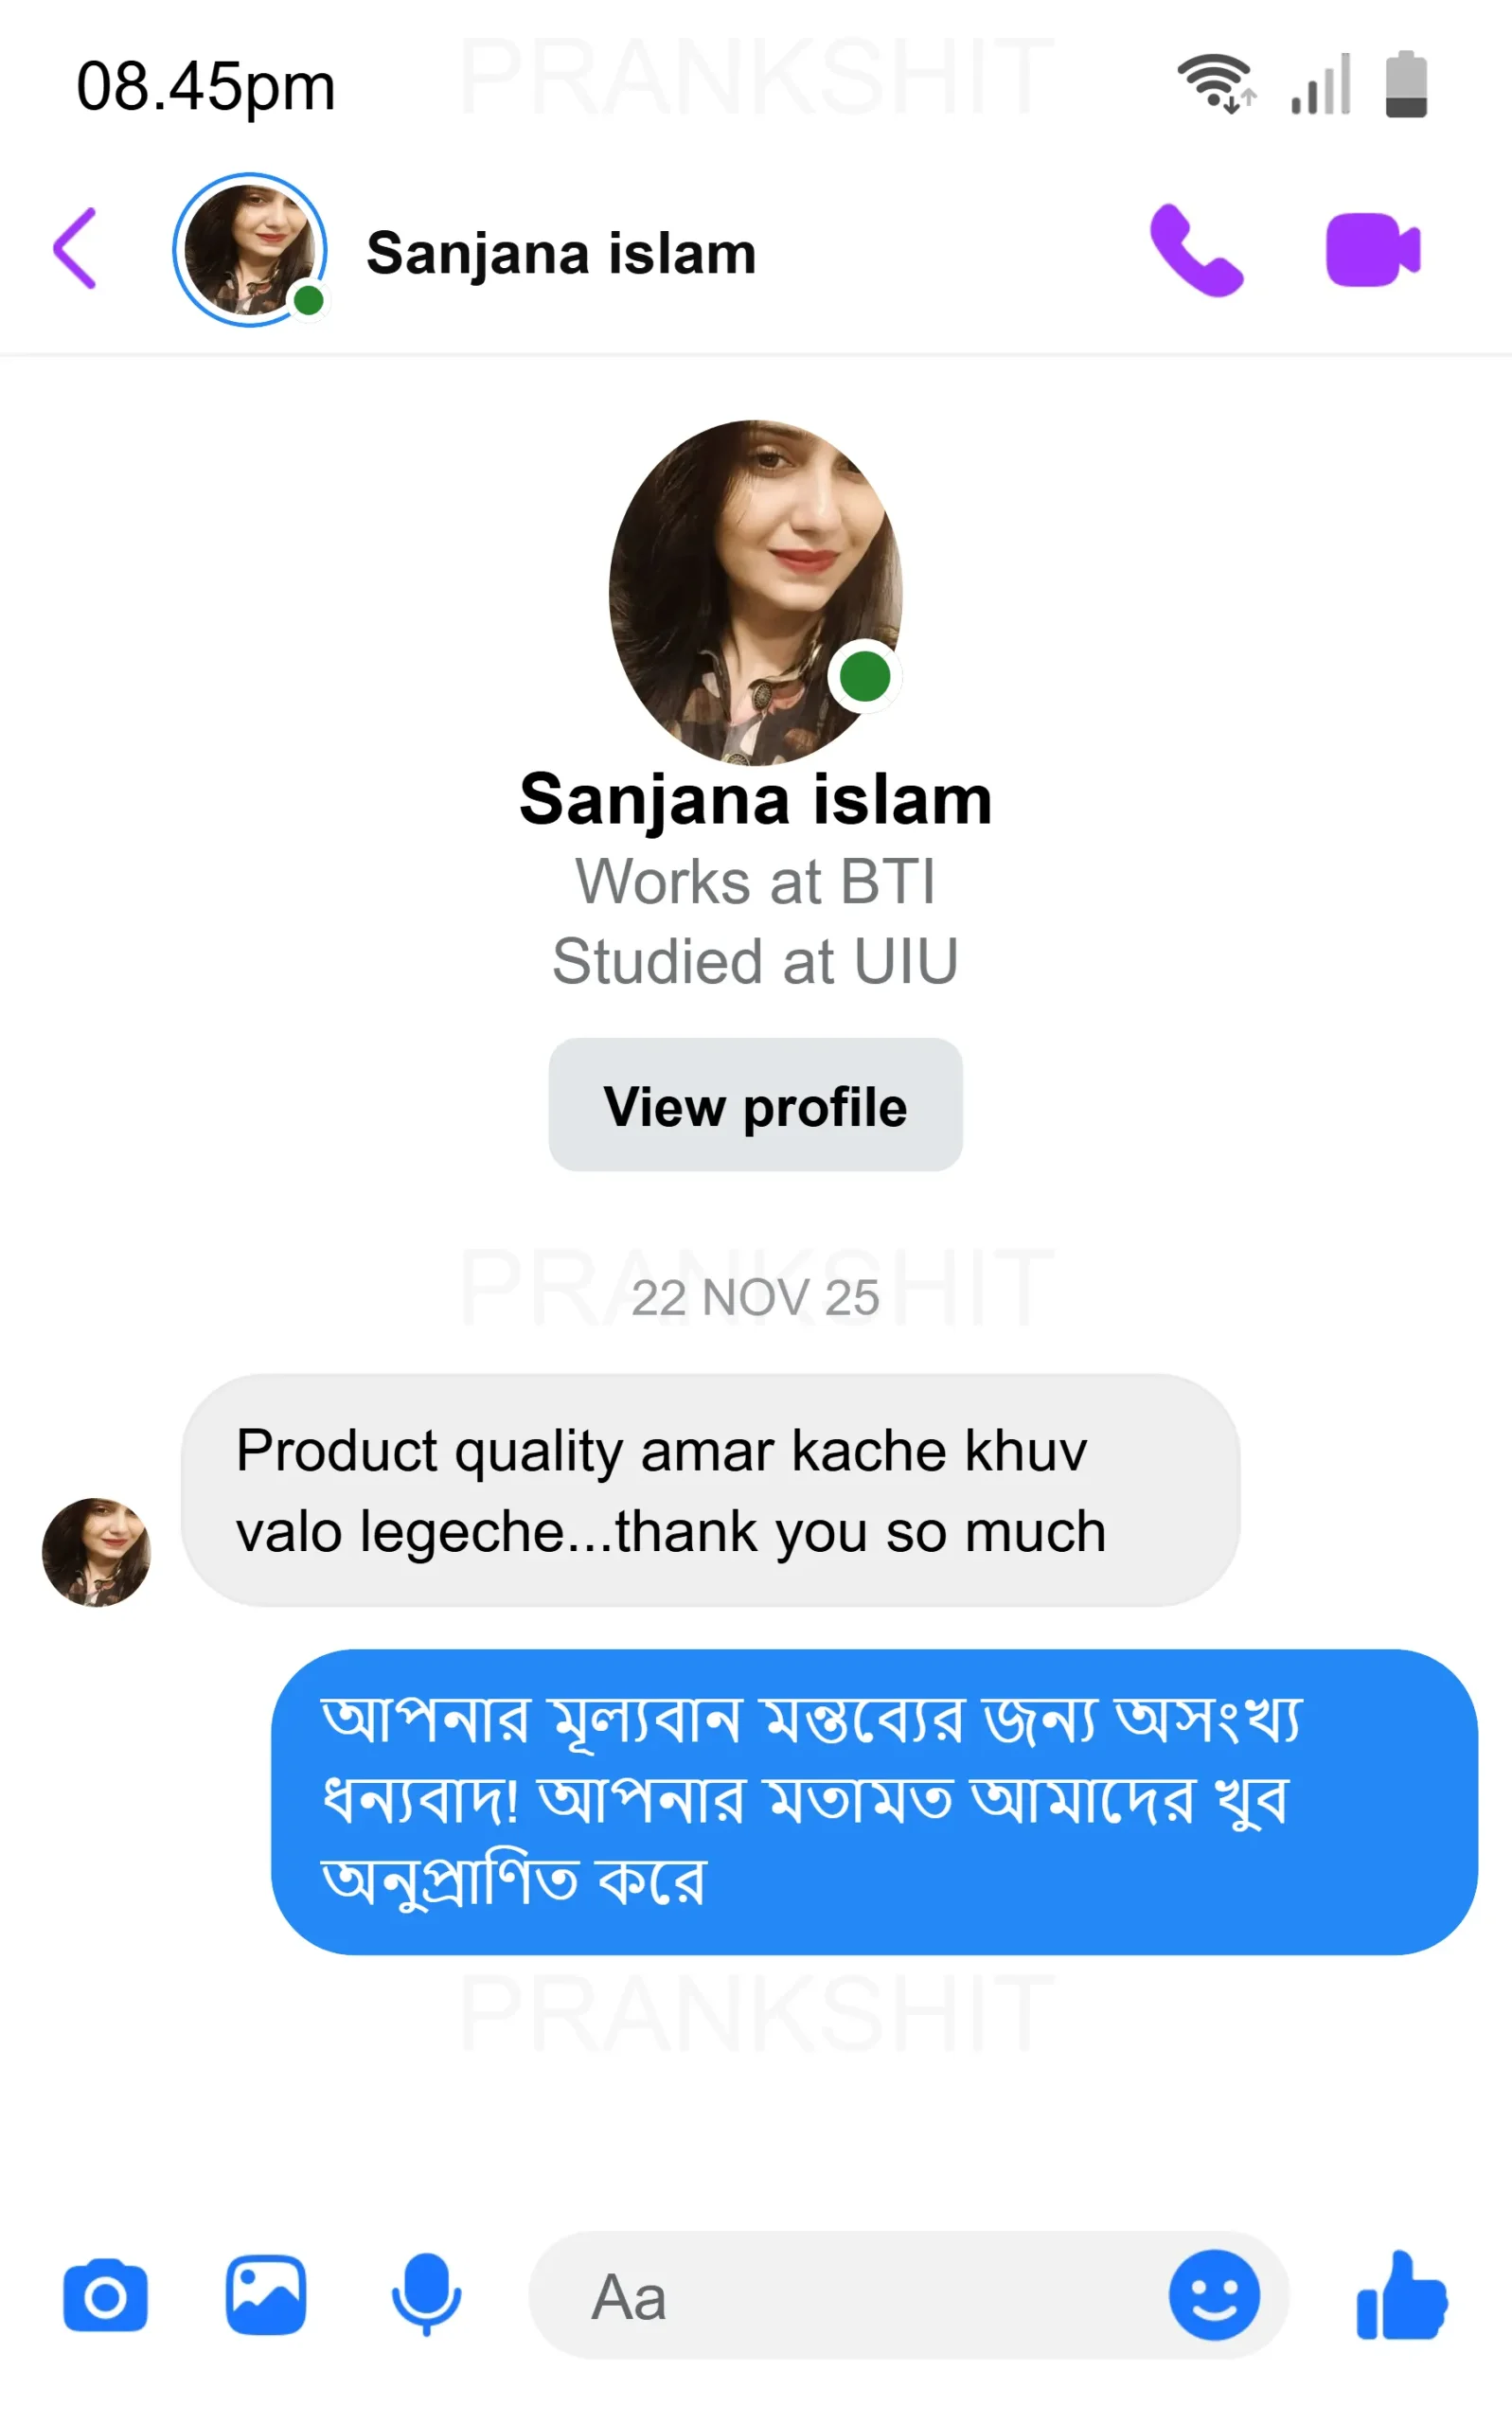Tap the cellular signal strength icon
The image size is (1512, 2424).
pos(1321,84)
